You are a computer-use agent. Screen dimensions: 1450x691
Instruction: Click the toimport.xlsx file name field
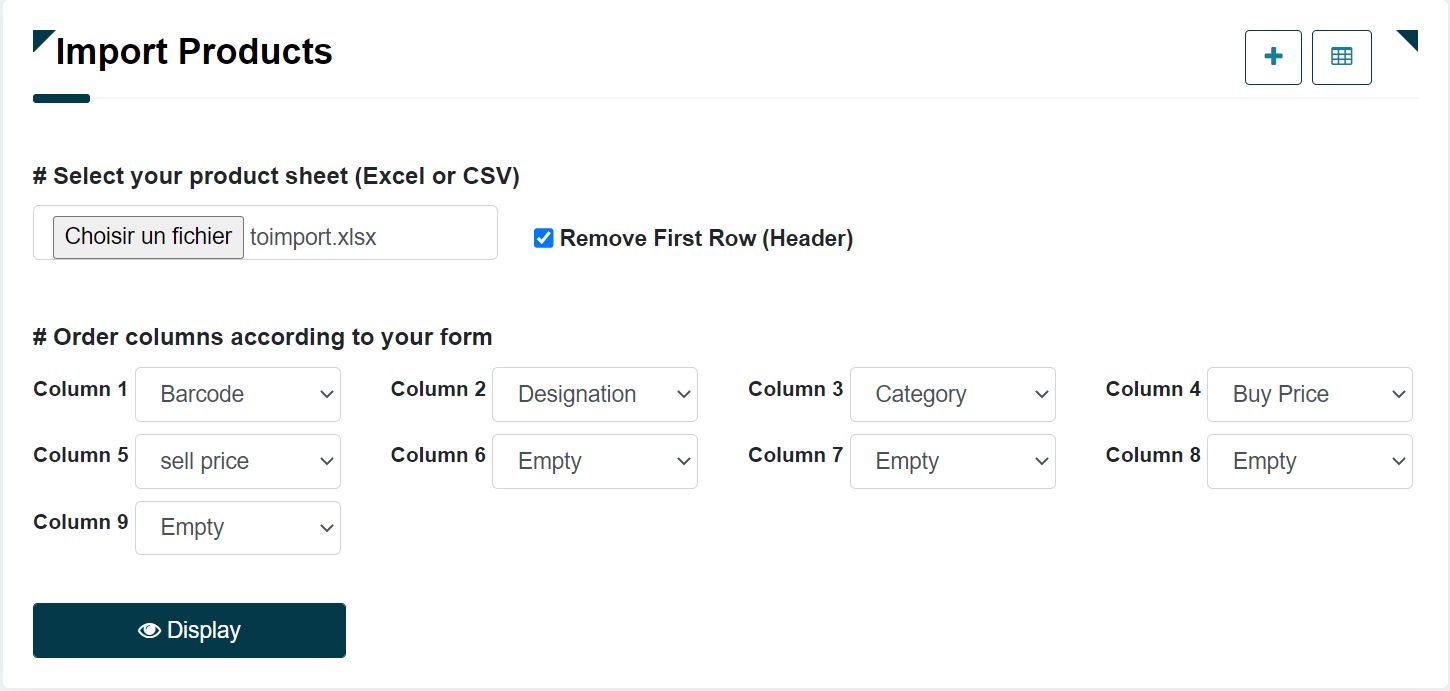click(313, 237)
